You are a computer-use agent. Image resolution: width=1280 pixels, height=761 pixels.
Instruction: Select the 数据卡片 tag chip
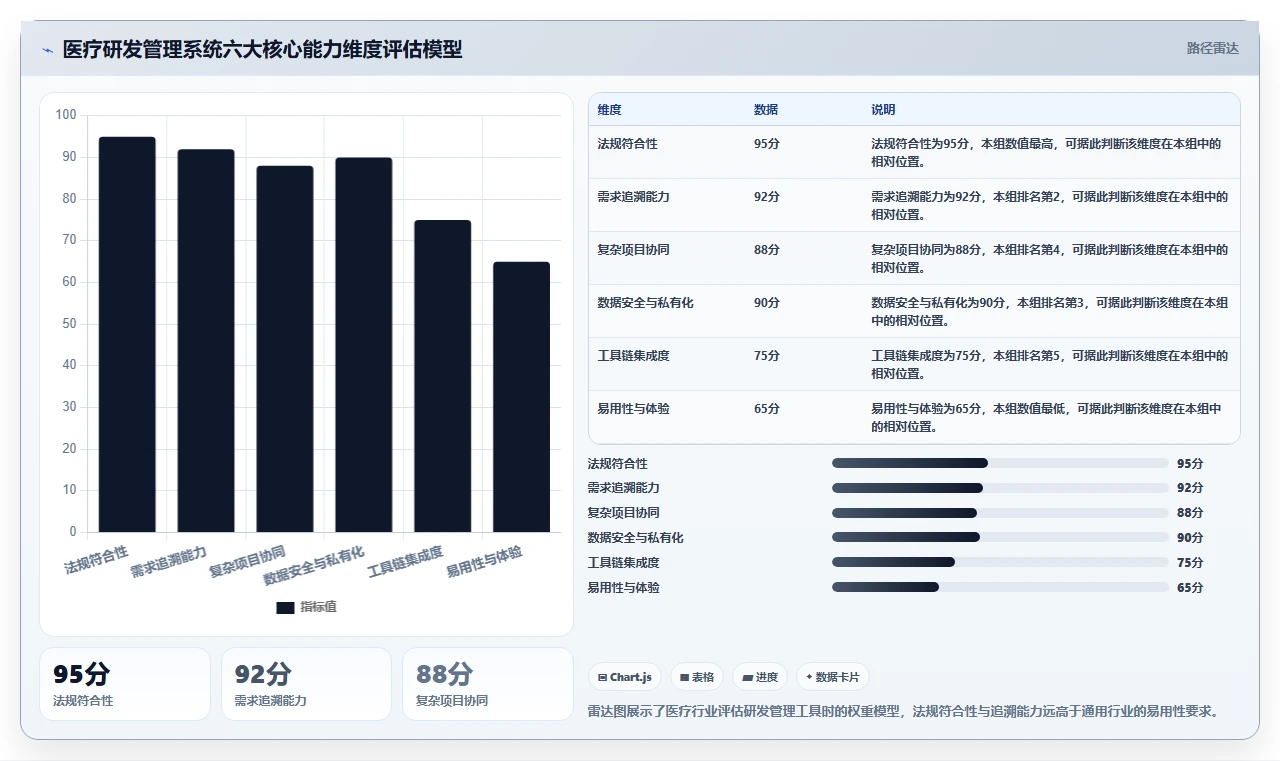coord(832,677)
